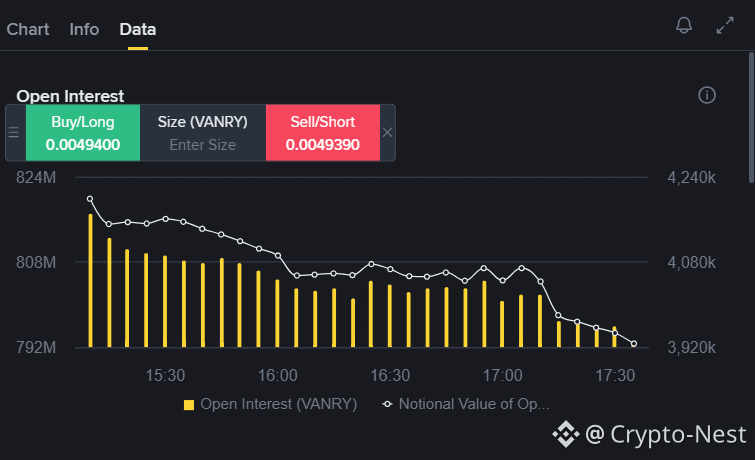Click the yellow Open Interest legend swatch
Screen dimensions: 755x460
pos(189,405)
